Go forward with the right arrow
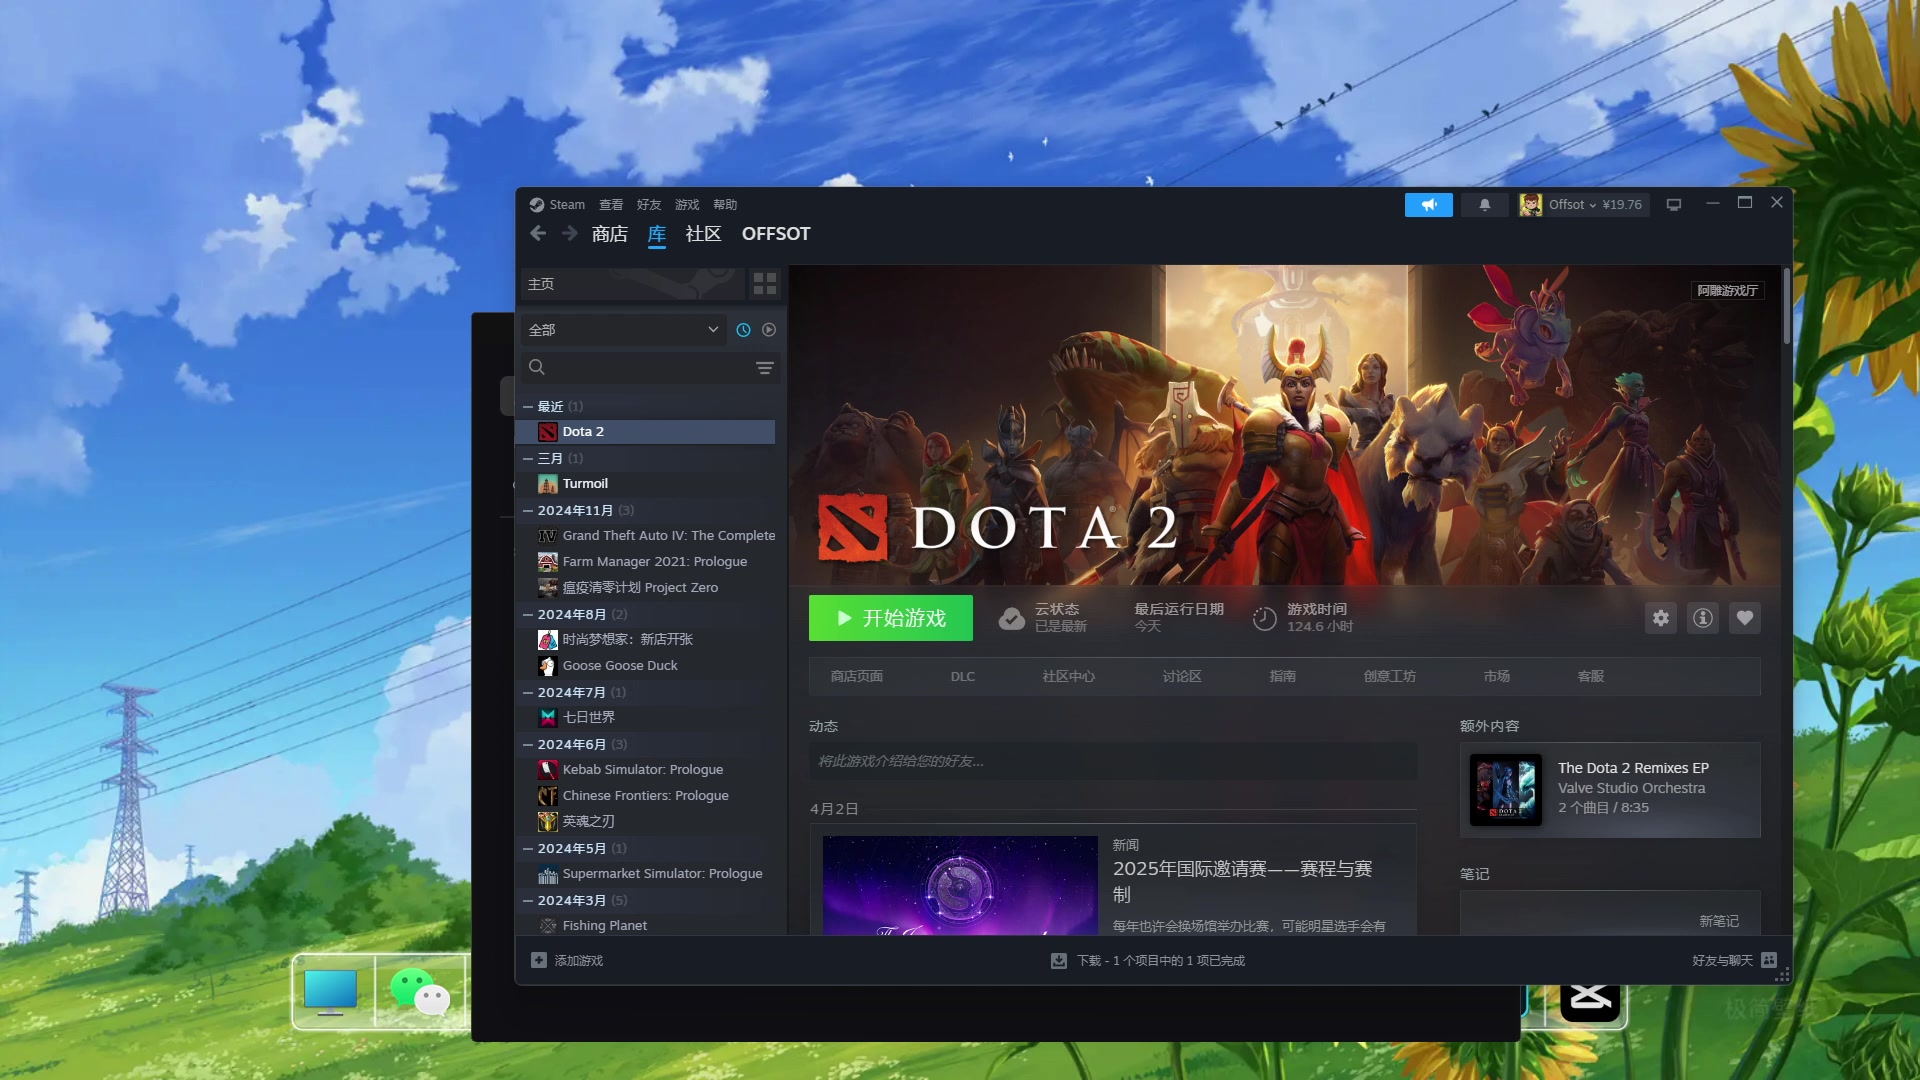 (570, 233)
